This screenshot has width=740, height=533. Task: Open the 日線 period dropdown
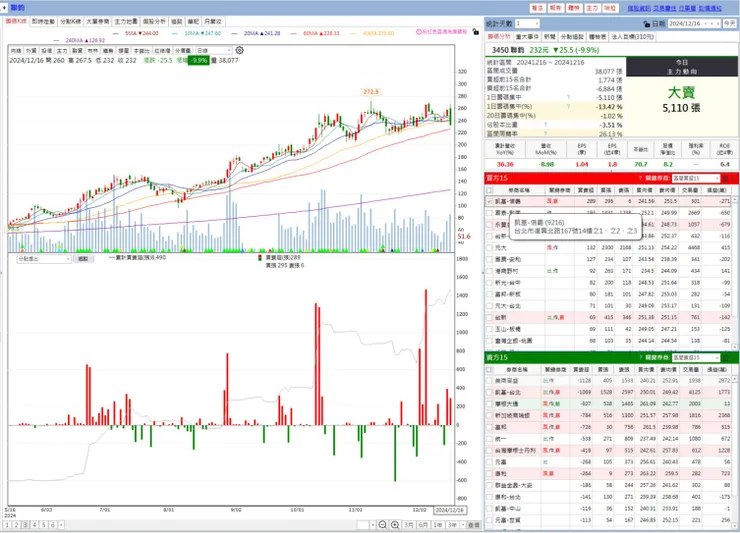[214, 51]
